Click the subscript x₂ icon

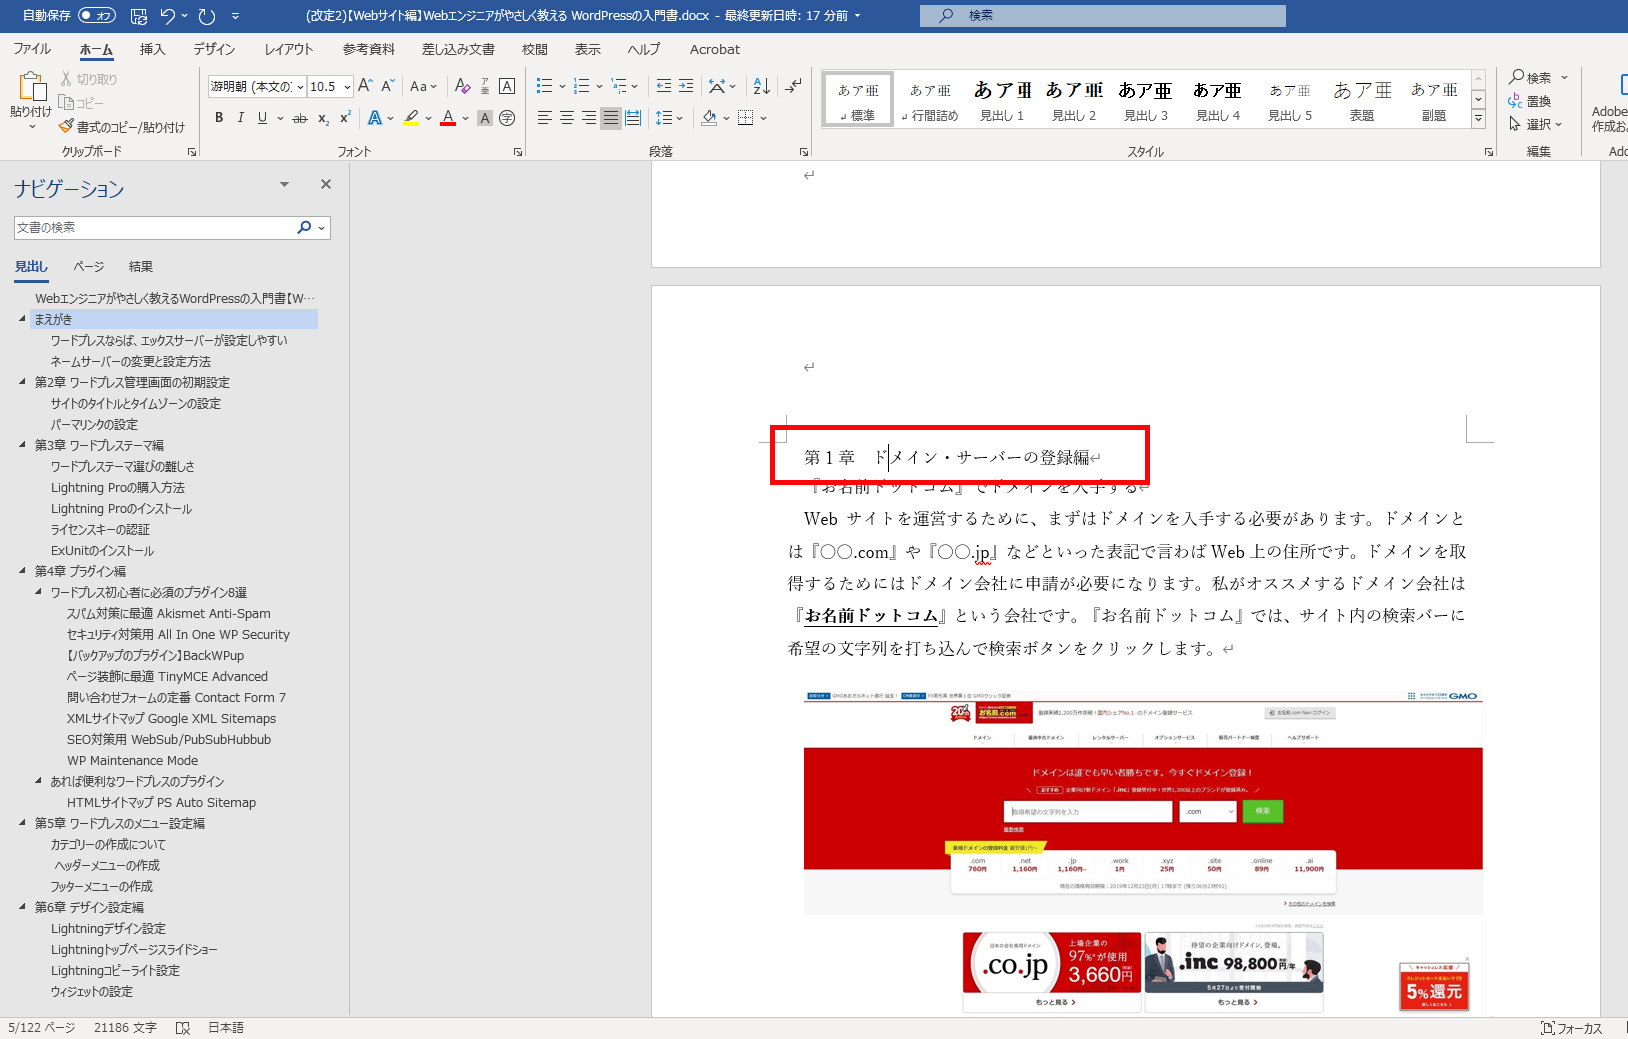point(324,118)
